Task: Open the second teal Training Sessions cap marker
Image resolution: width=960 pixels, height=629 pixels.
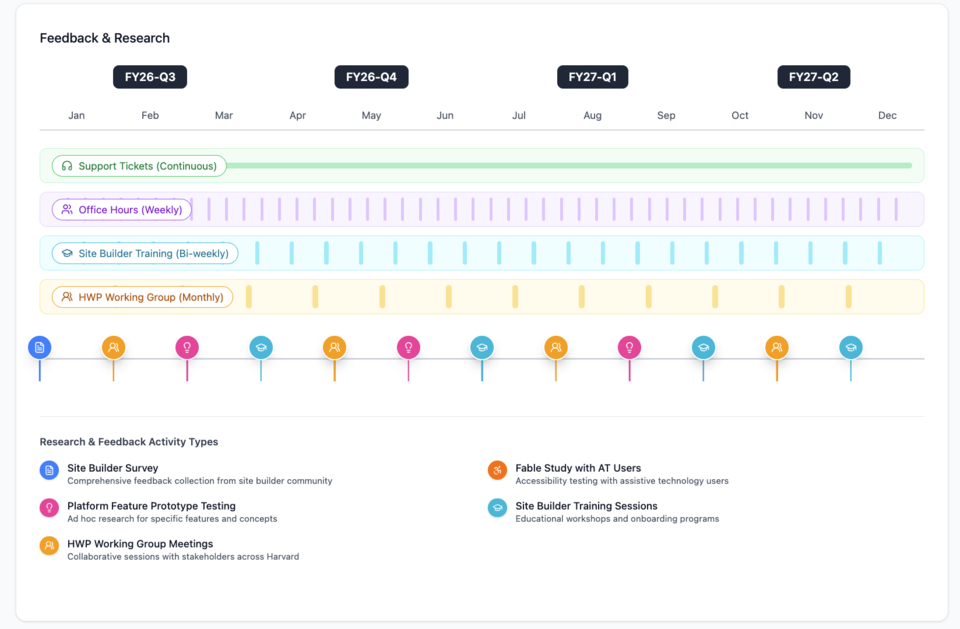Action: pos(482,347)
